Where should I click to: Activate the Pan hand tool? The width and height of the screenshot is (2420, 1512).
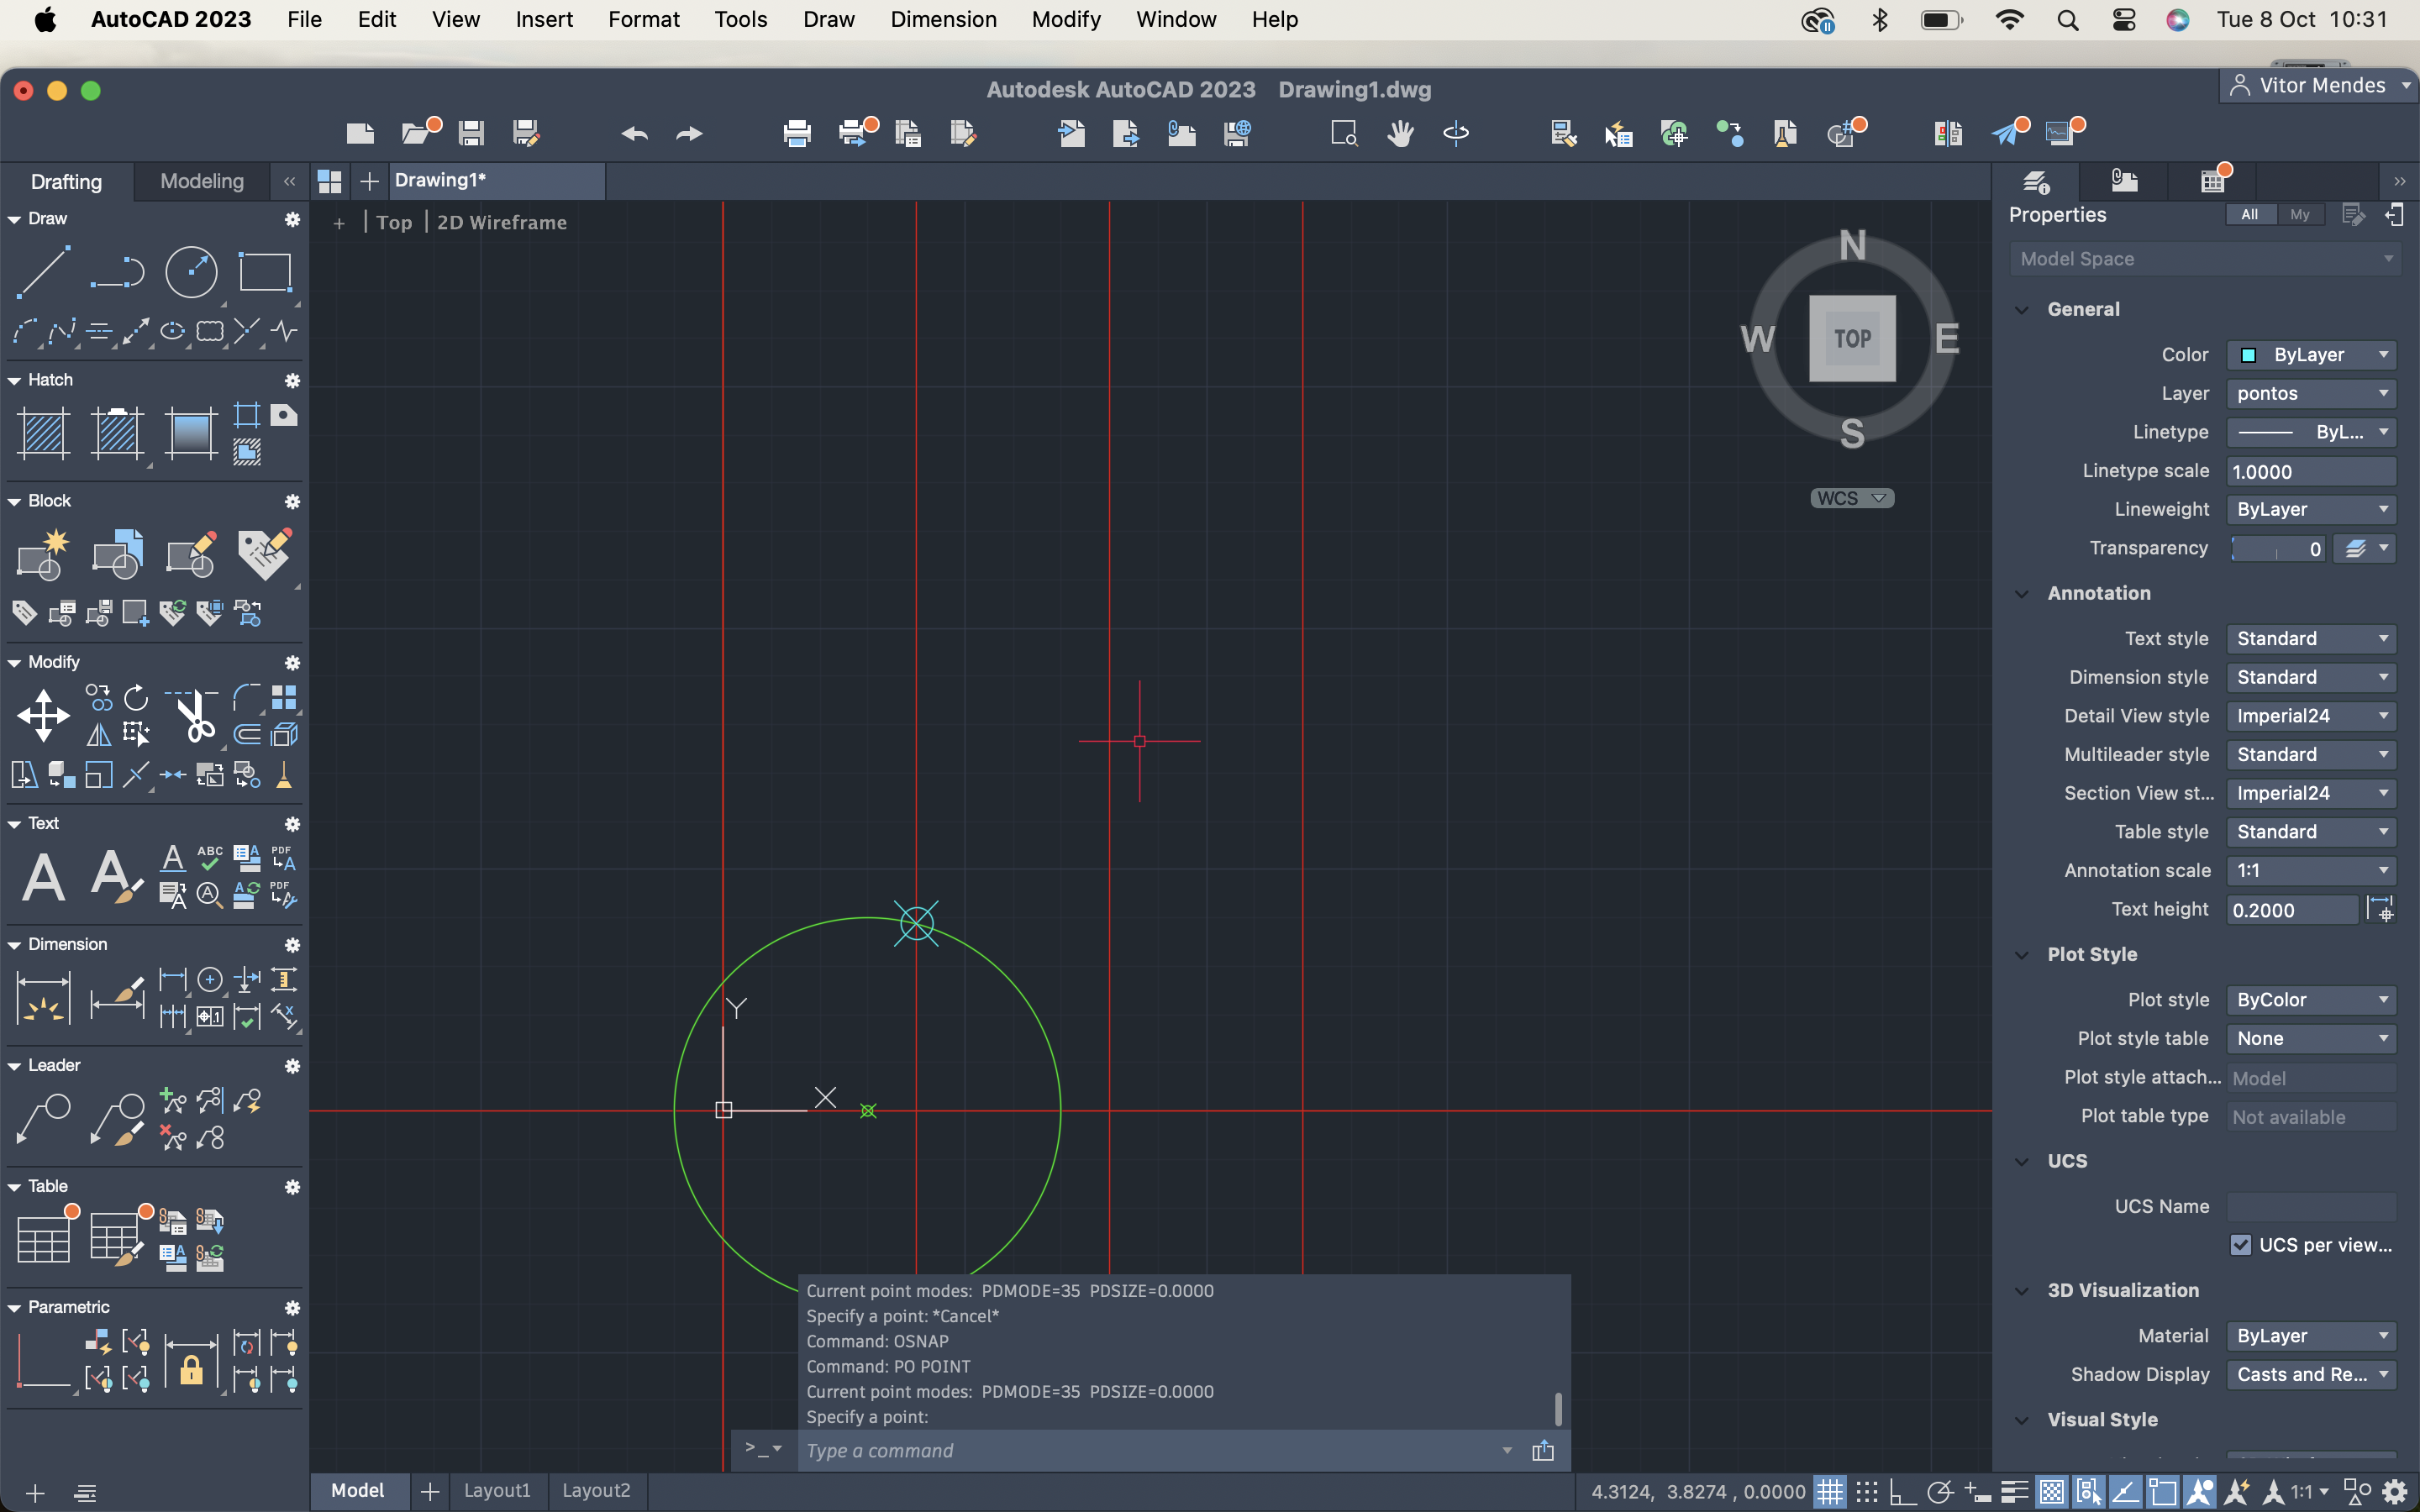click(1400, 133)
